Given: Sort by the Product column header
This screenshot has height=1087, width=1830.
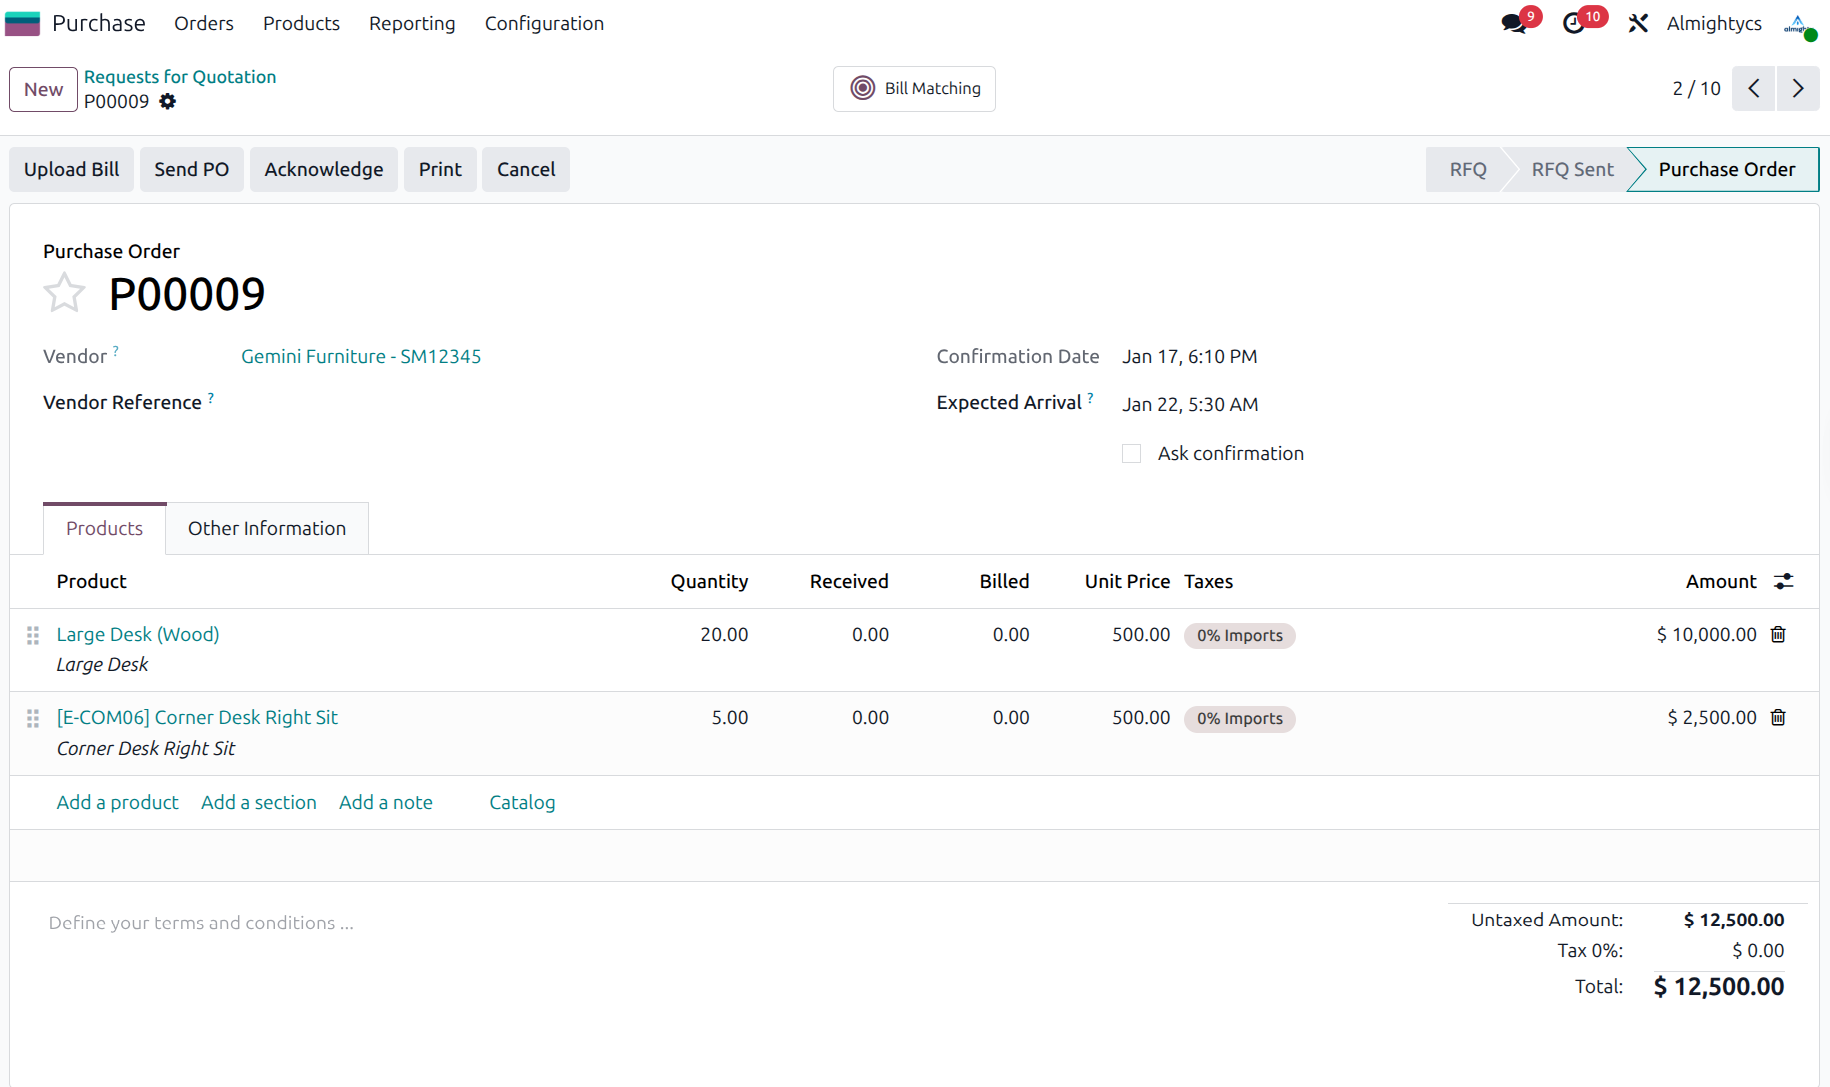Looking at the screenshot, I should tap(92, 581).
